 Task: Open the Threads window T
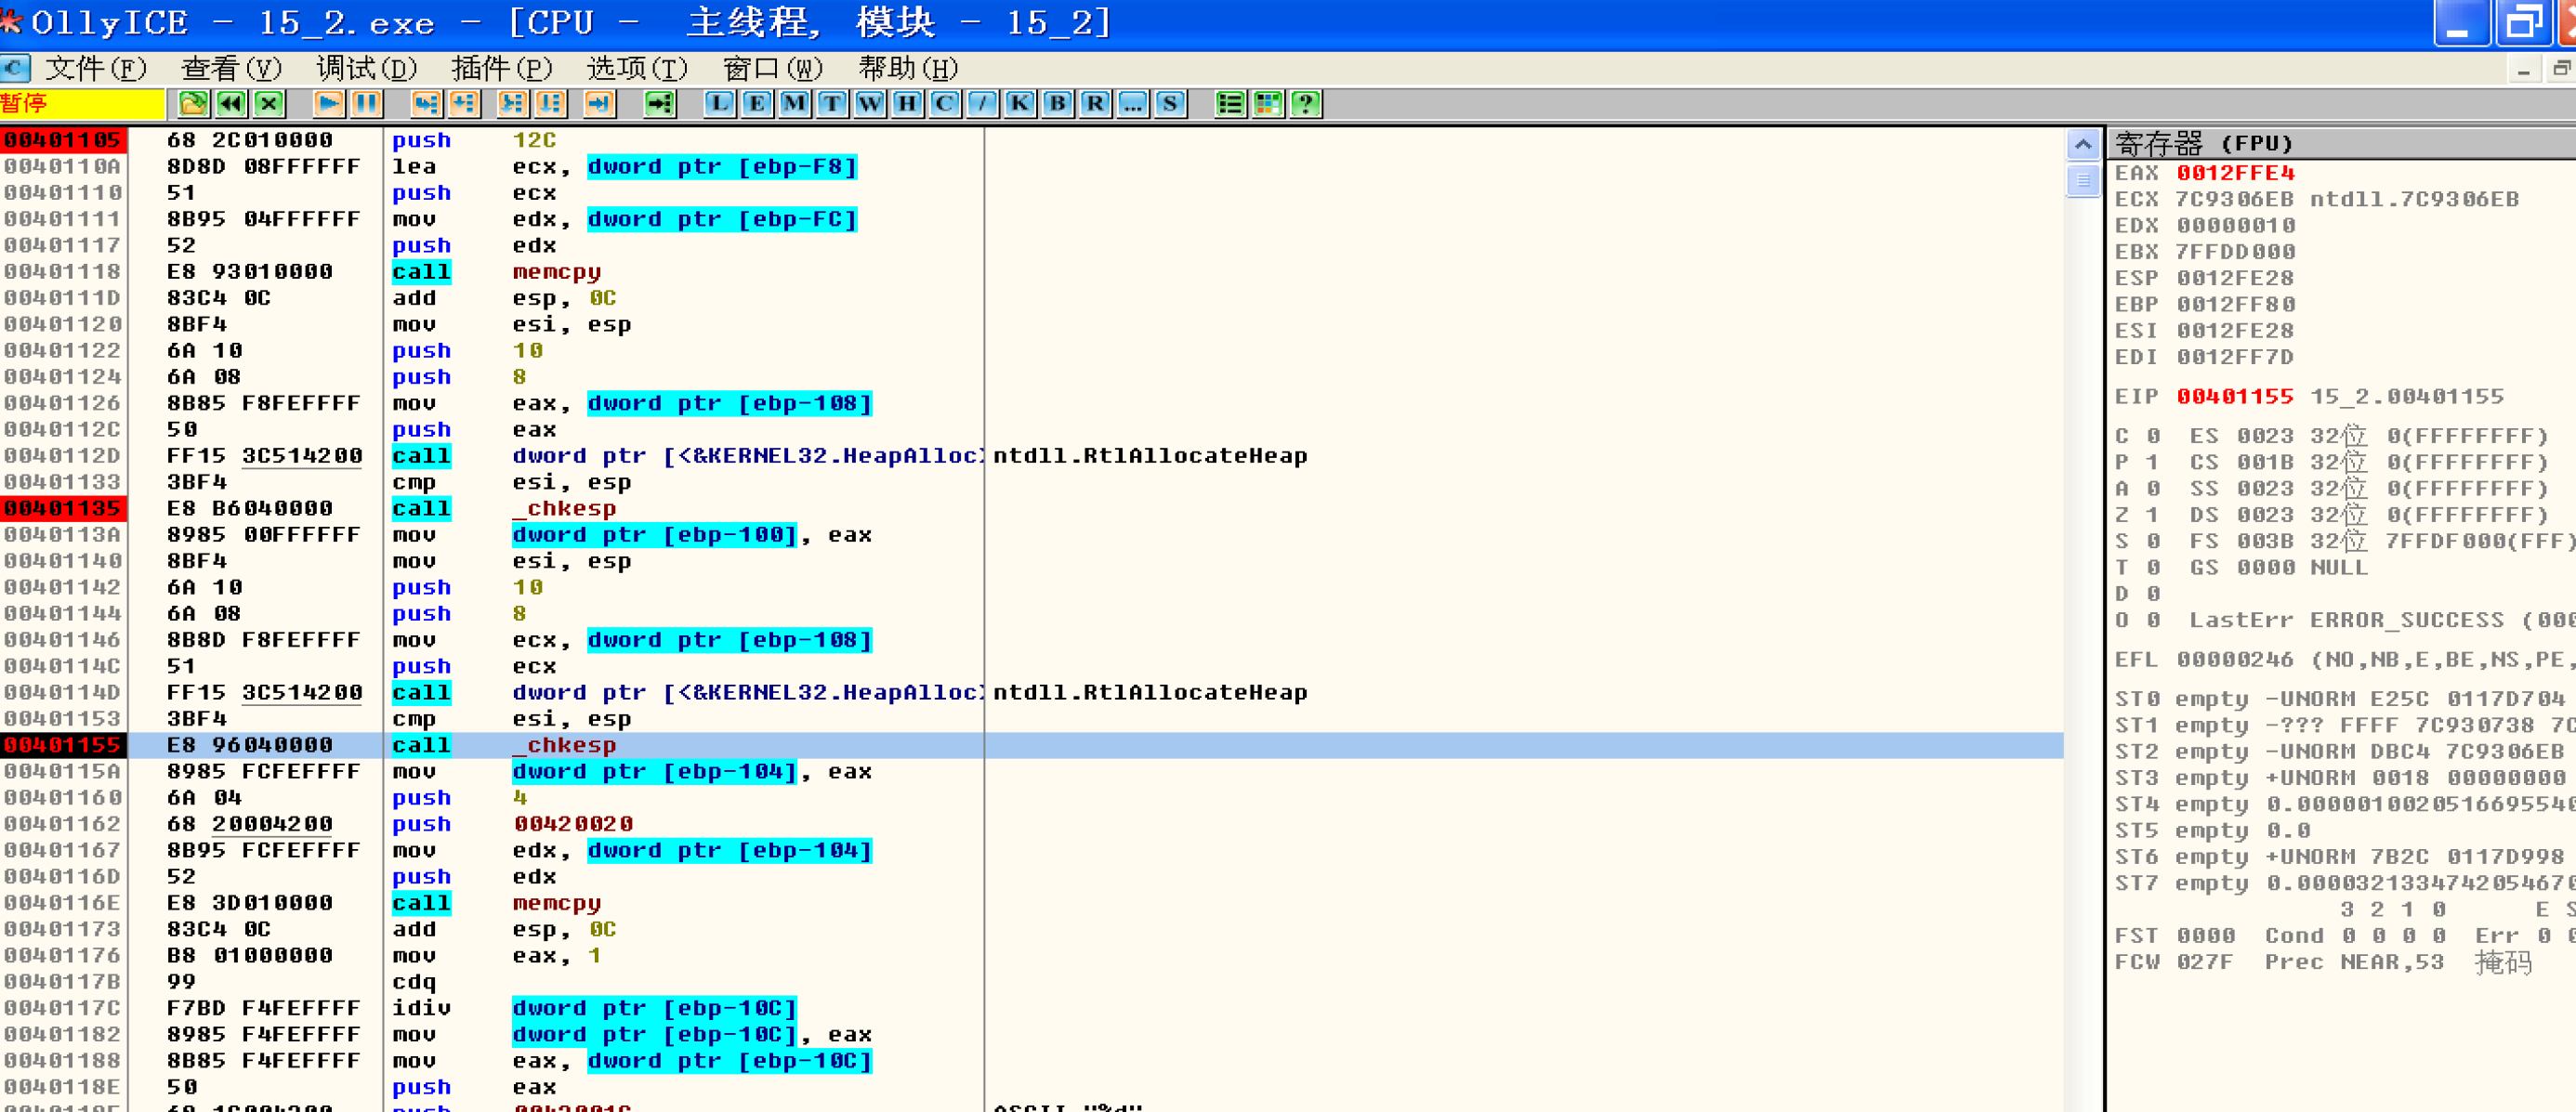coord(832,104)
